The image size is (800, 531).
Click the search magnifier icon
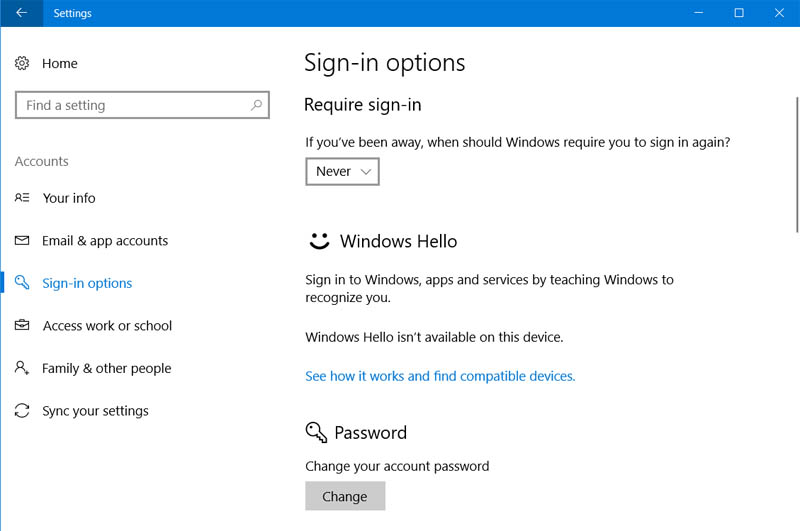coord(256,105)
